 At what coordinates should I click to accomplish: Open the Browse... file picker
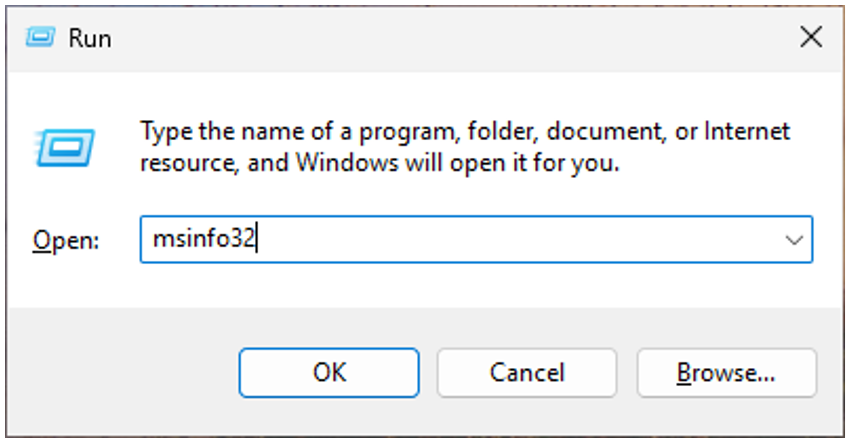tap(726, 373)
